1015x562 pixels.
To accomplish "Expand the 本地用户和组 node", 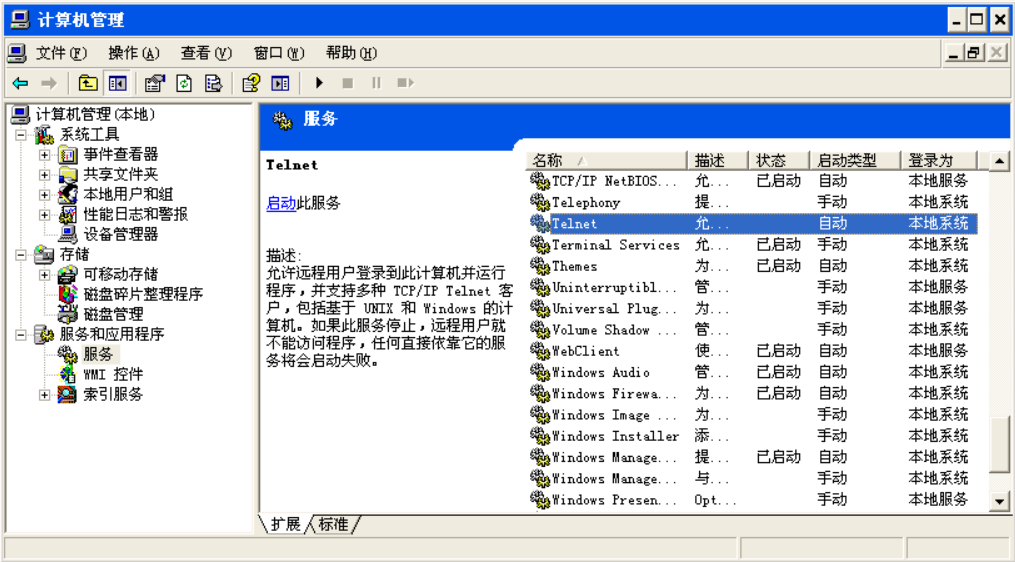I will click(x=44, y=195).
